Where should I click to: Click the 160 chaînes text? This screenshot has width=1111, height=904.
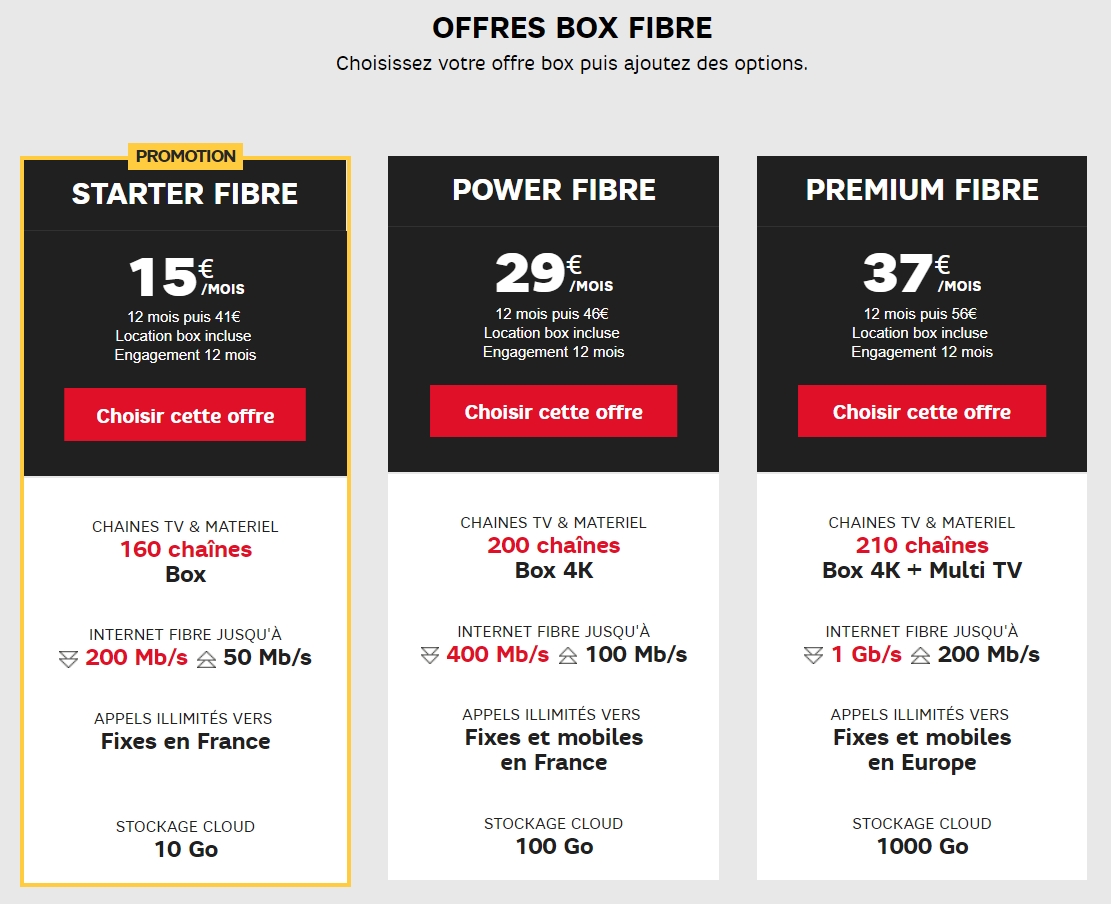click(186, 549)
